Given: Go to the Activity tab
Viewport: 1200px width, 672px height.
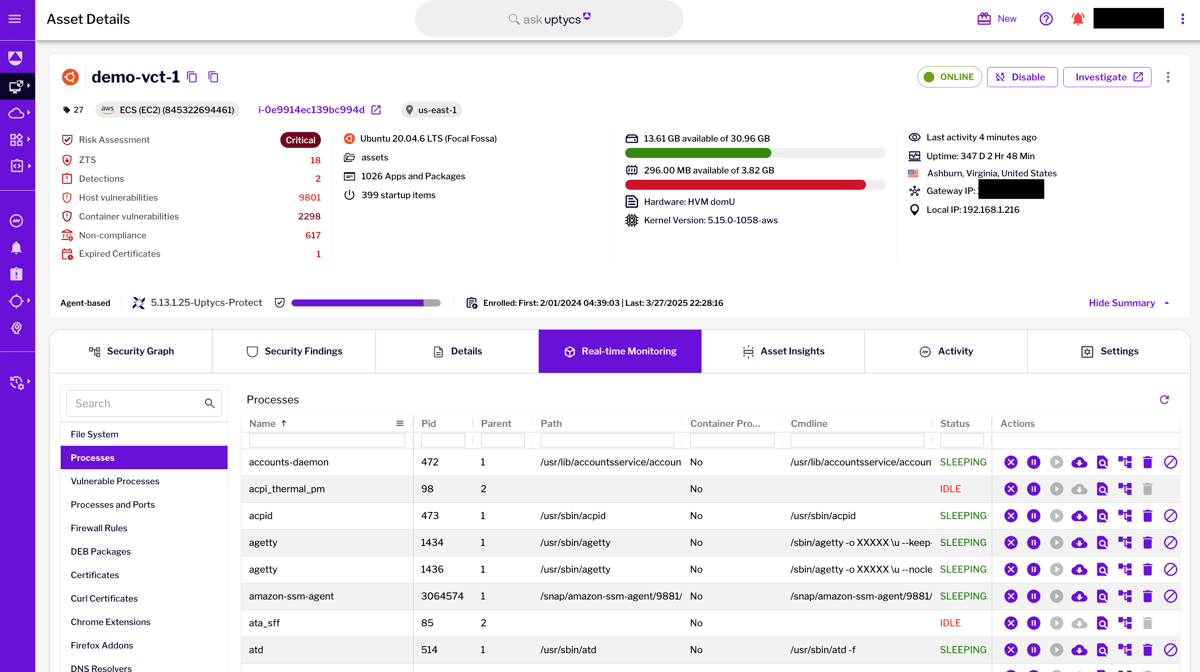Looking at the screenshot, I should pos(946,352).
